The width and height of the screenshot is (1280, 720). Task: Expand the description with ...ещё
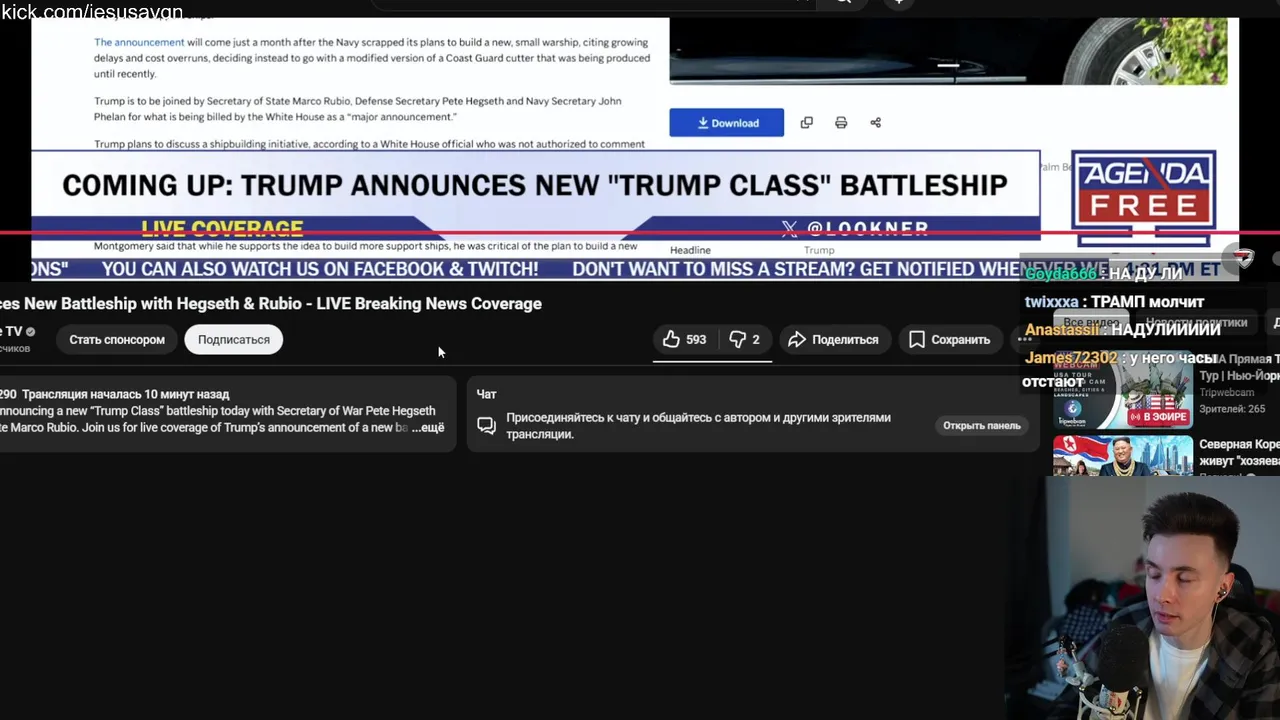[428, 428]
